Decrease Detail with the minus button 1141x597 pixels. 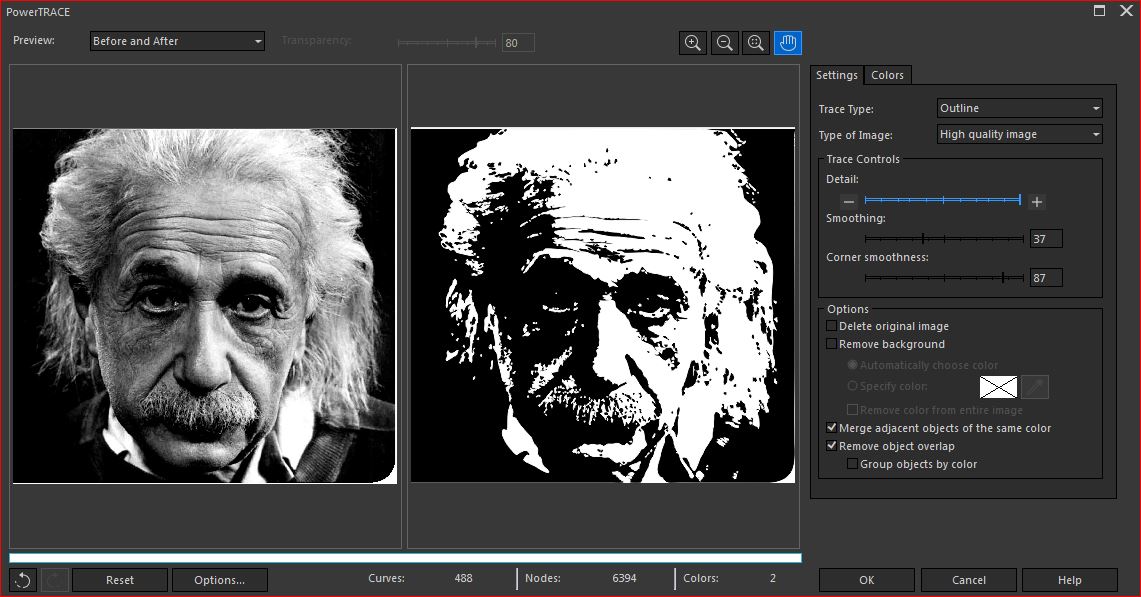848,202
